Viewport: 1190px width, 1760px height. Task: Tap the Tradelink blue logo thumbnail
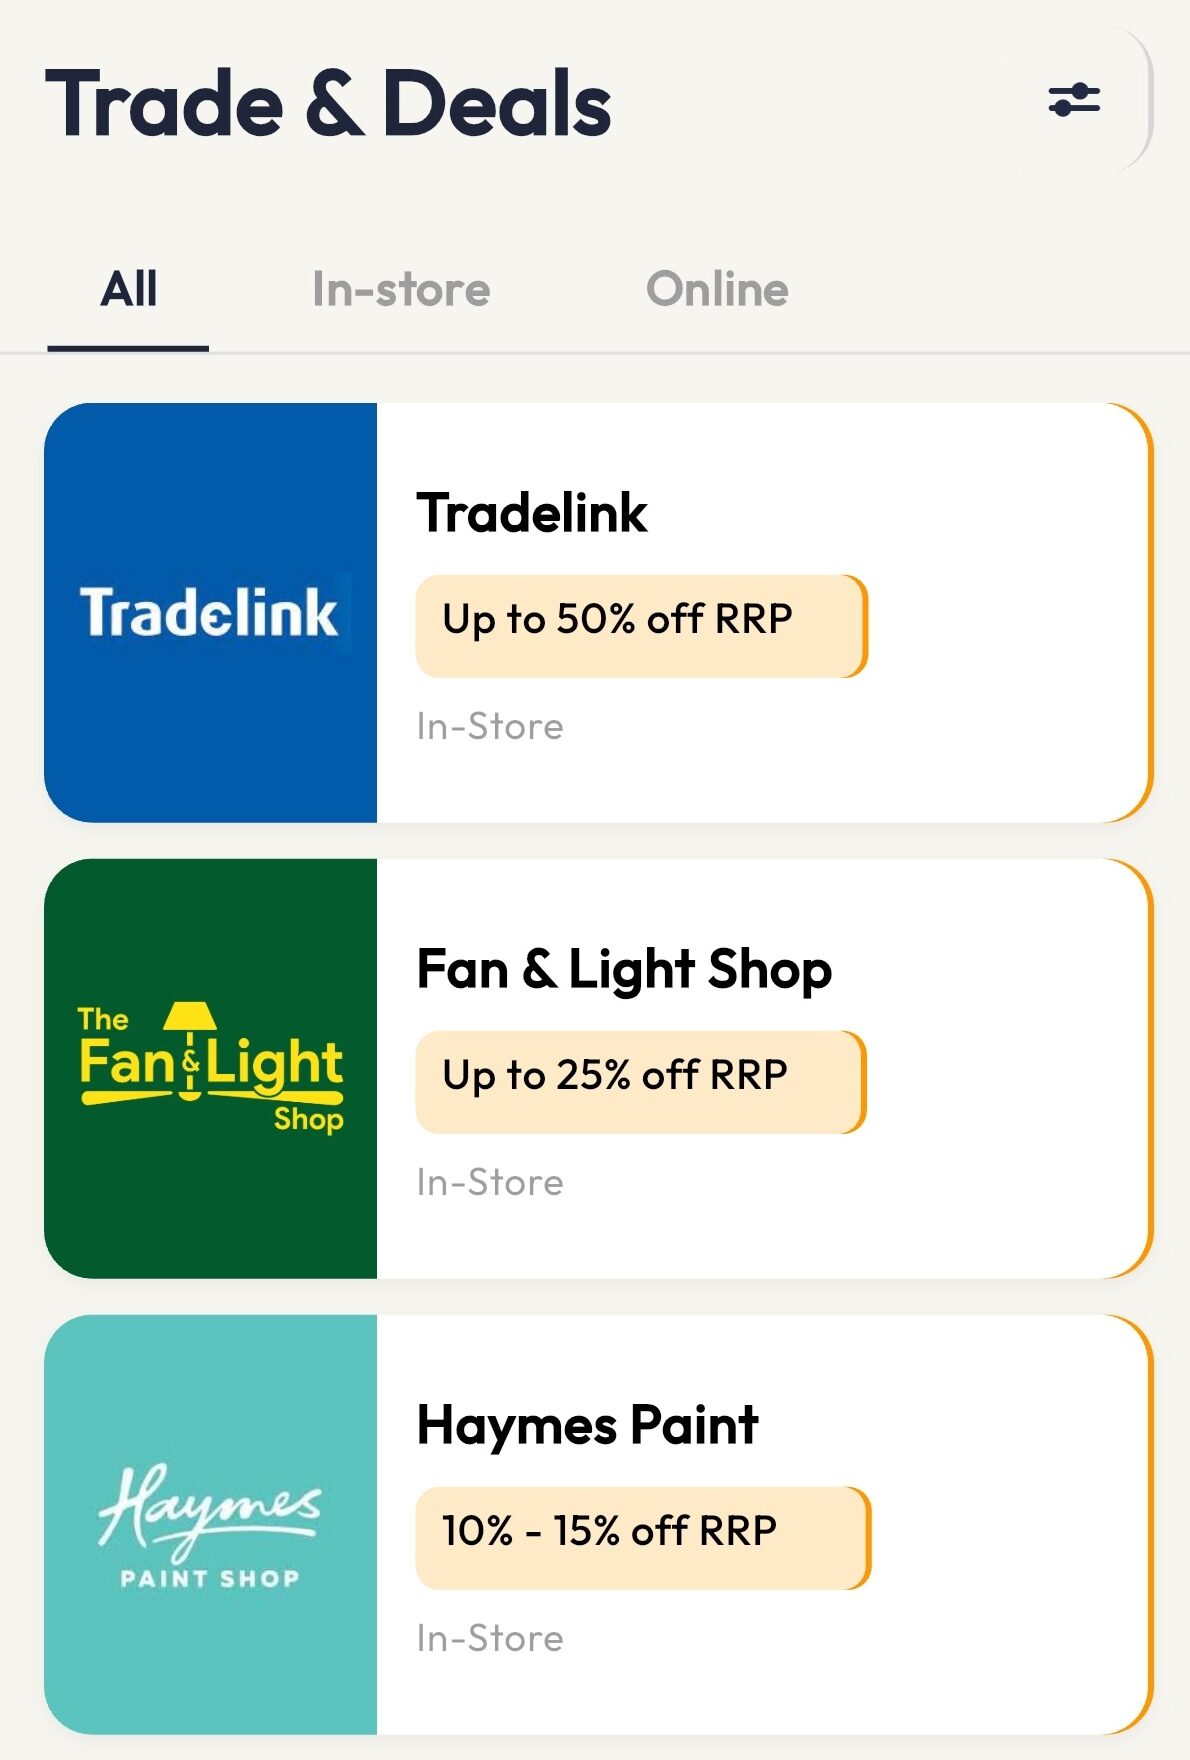click(x=211, y=612)
